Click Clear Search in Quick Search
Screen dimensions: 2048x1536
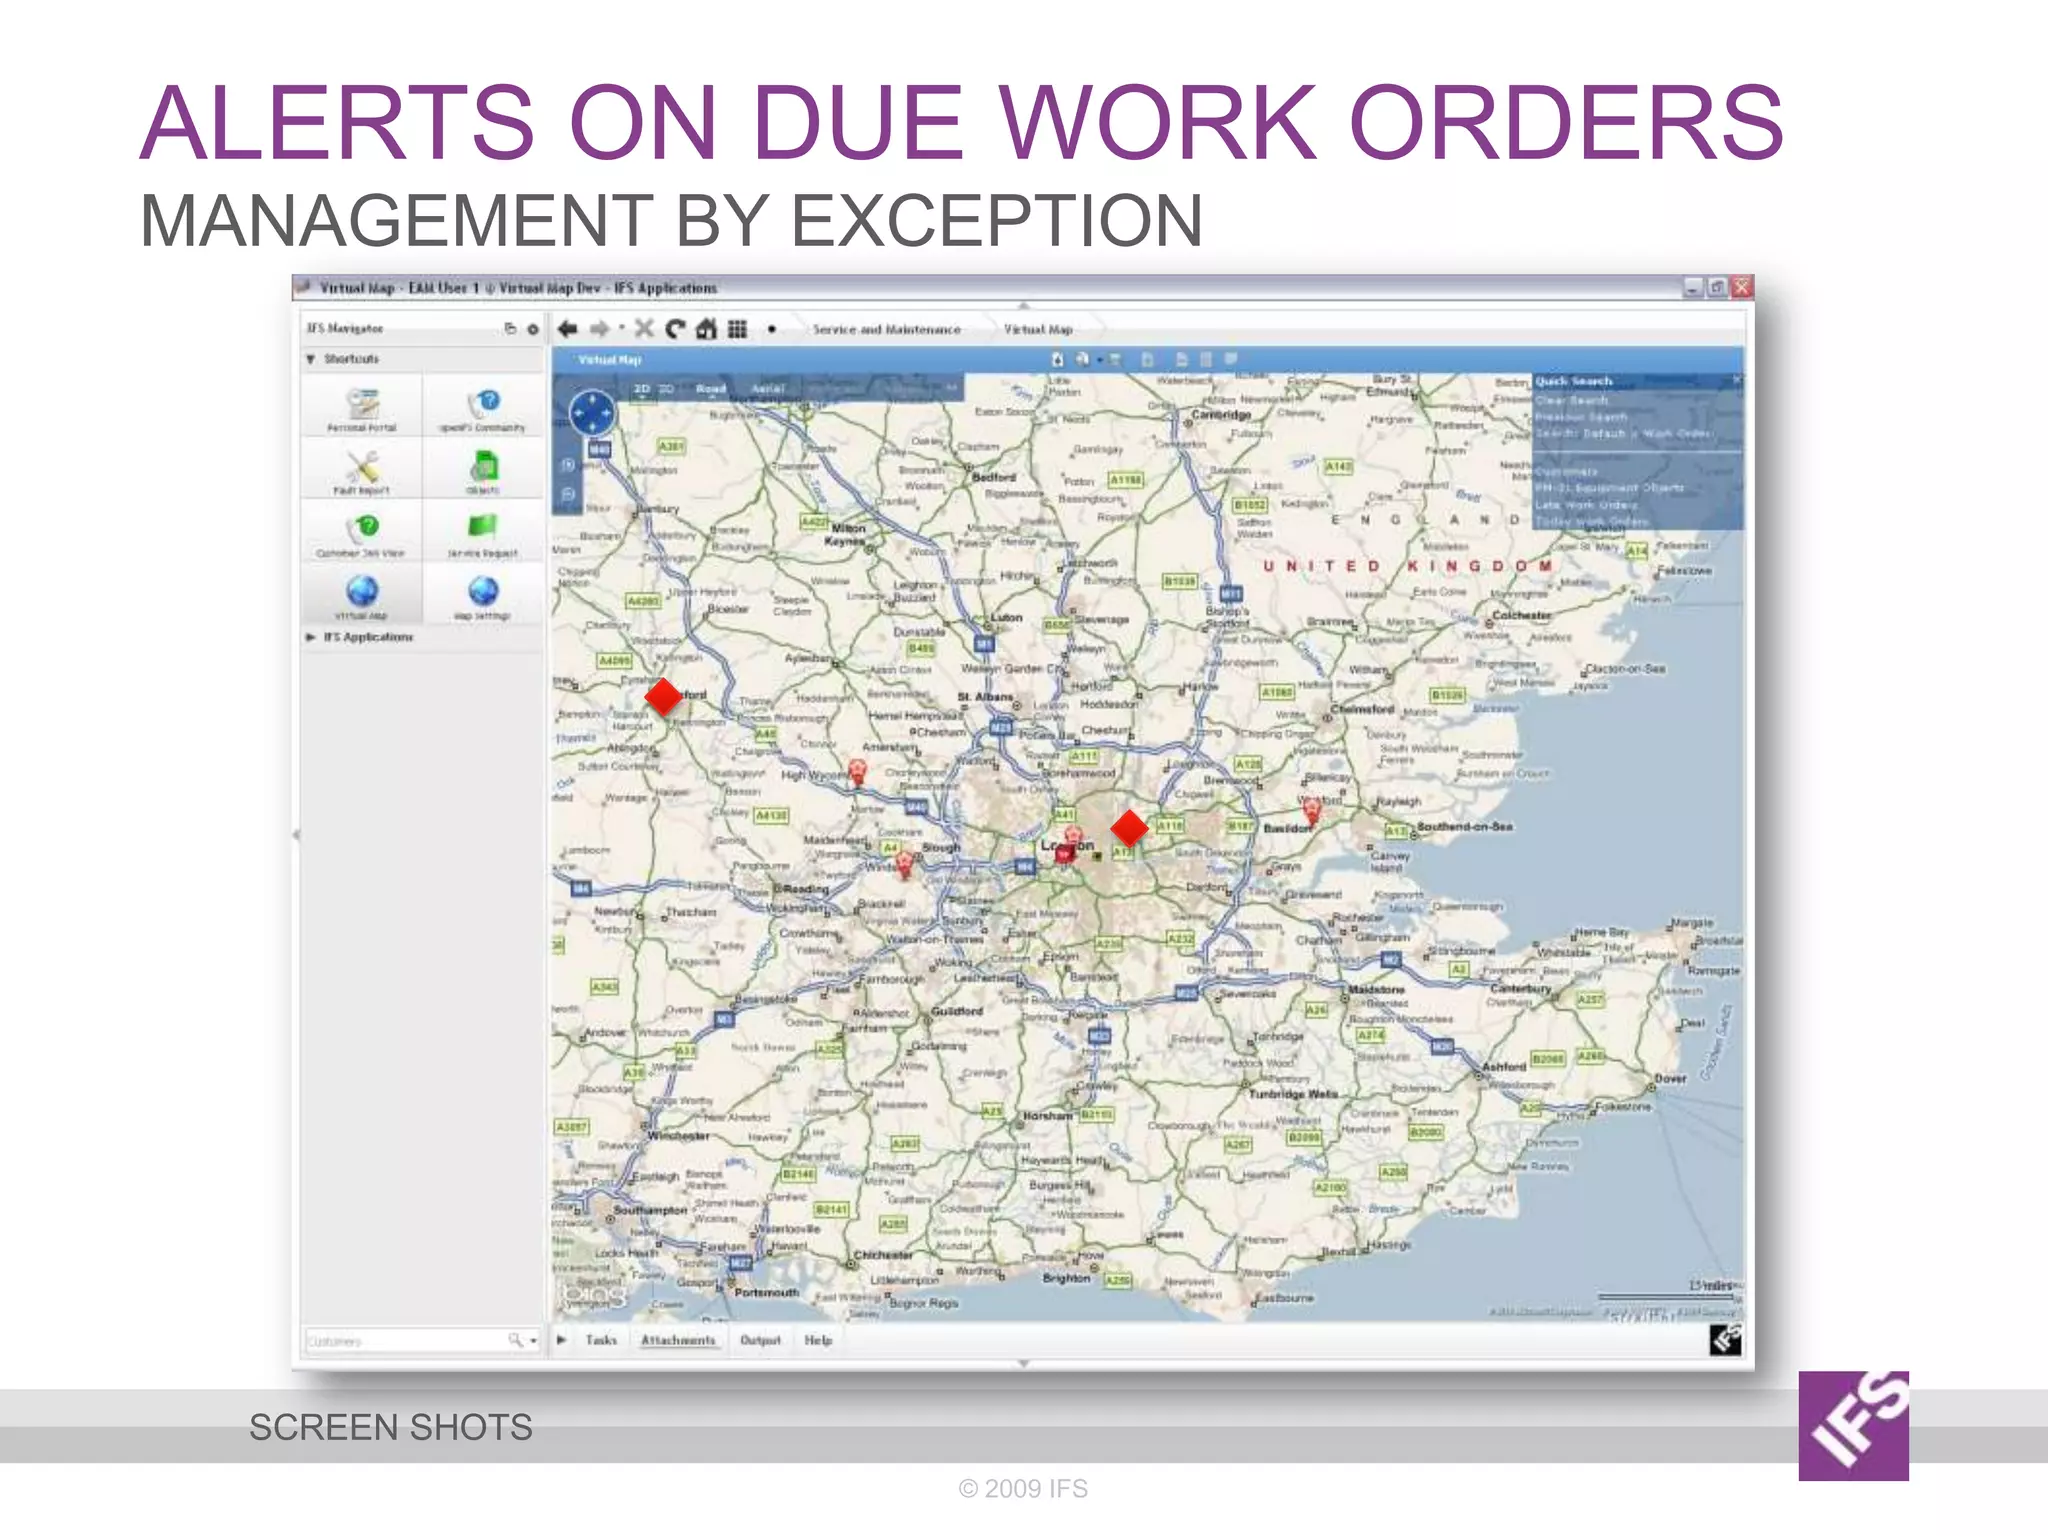pyautogui.click(x=1572, y=400)
